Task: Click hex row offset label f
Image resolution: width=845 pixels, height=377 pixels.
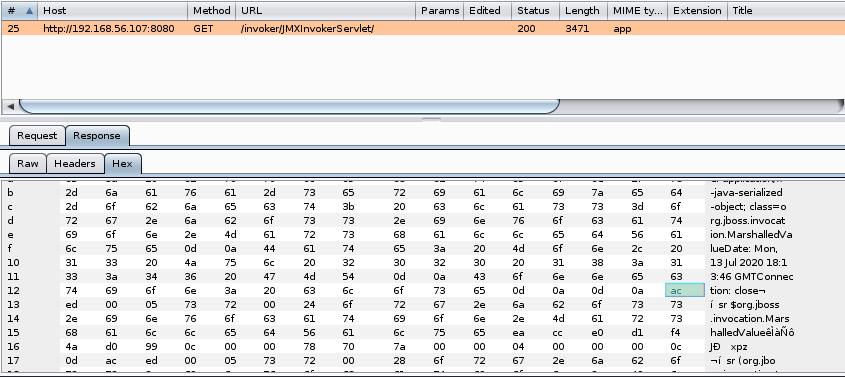Action: (10, 249)
